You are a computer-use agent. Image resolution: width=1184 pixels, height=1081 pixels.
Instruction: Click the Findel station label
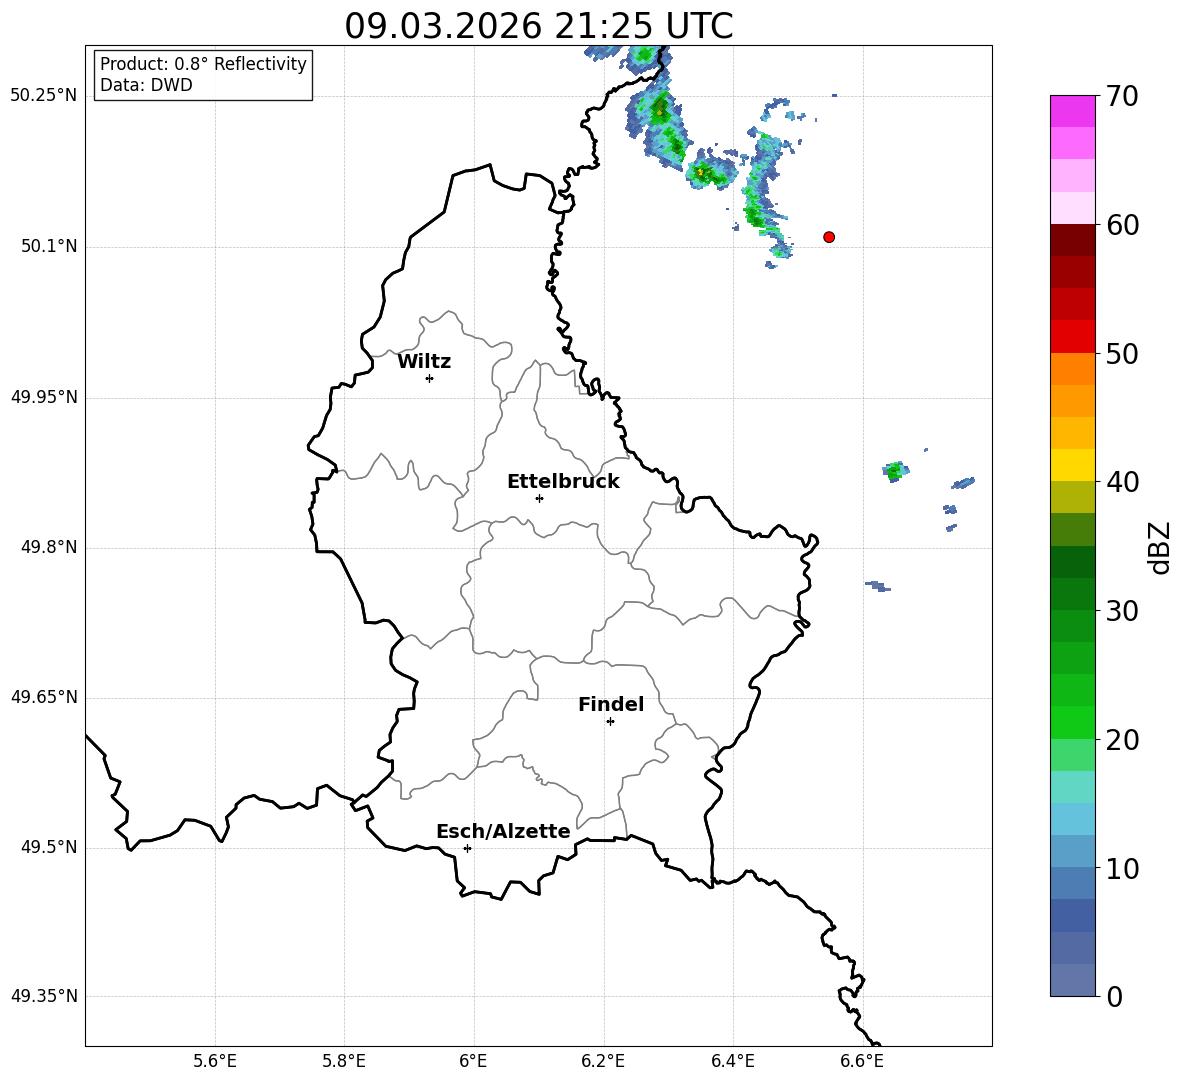tap(611, 704)
